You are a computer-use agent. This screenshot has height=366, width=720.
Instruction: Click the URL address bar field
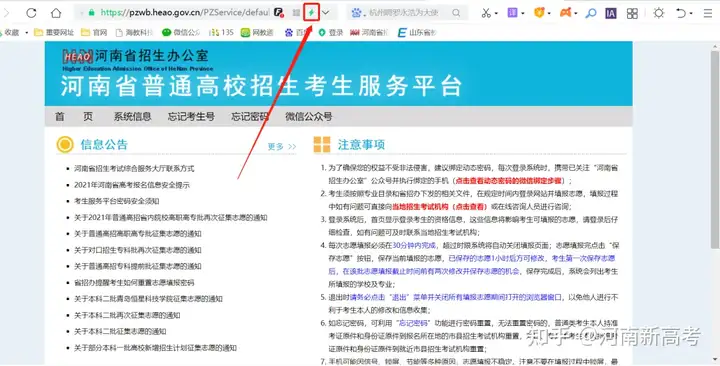click(x=184, y=13)
